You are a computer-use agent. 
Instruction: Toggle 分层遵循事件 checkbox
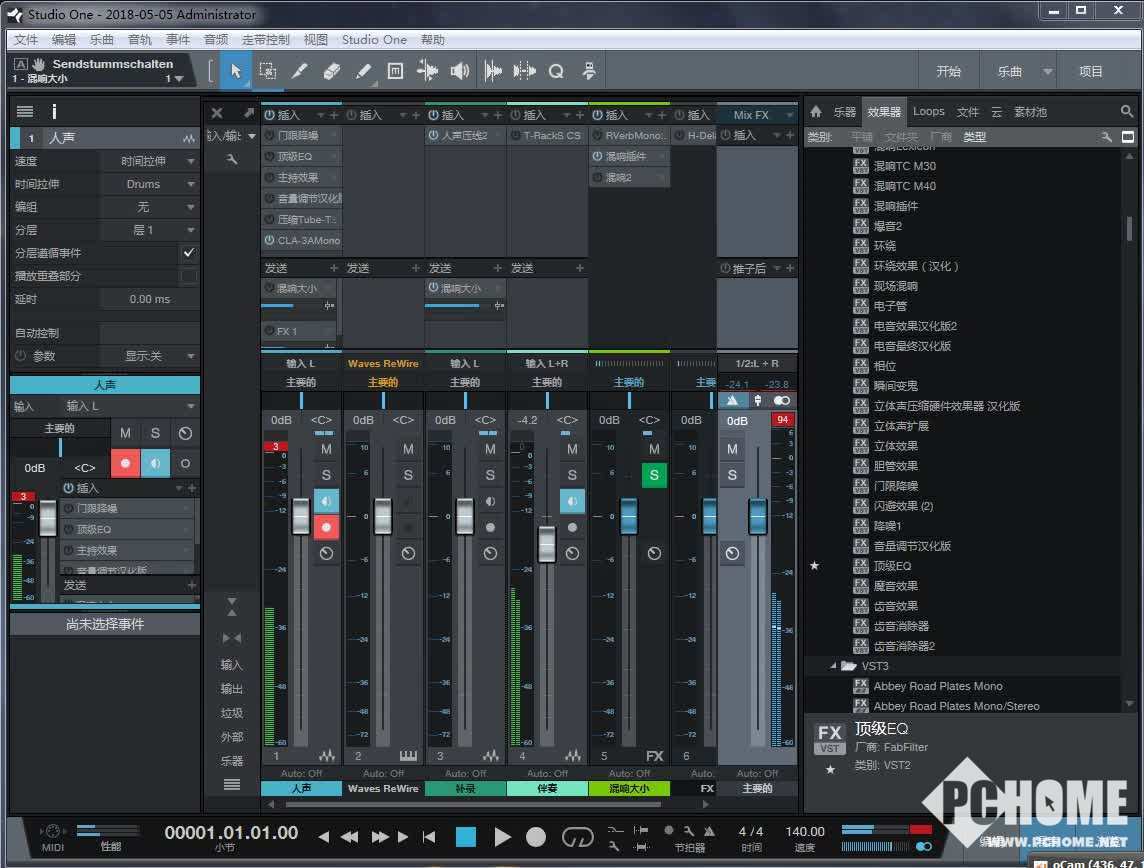[x=189, y=252]
